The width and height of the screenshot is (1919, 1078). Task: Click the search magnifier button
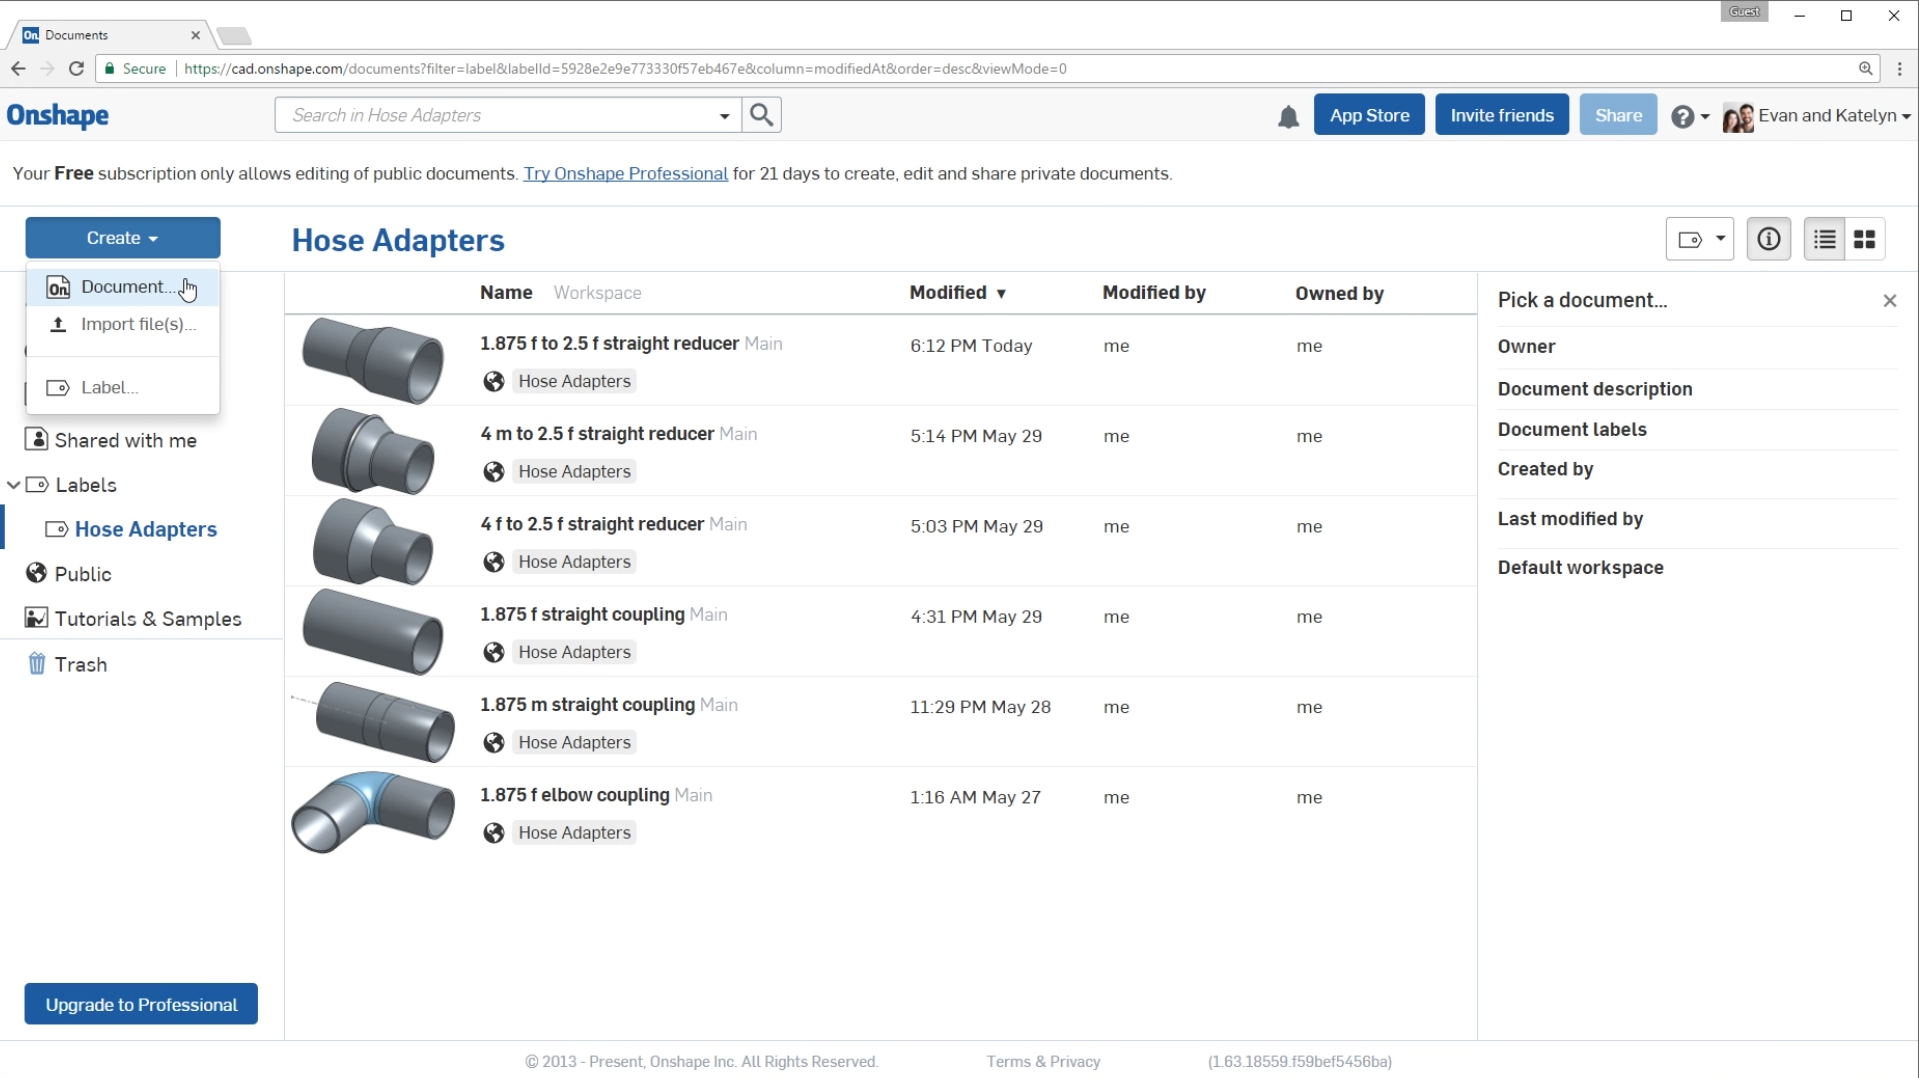(762, 115)
